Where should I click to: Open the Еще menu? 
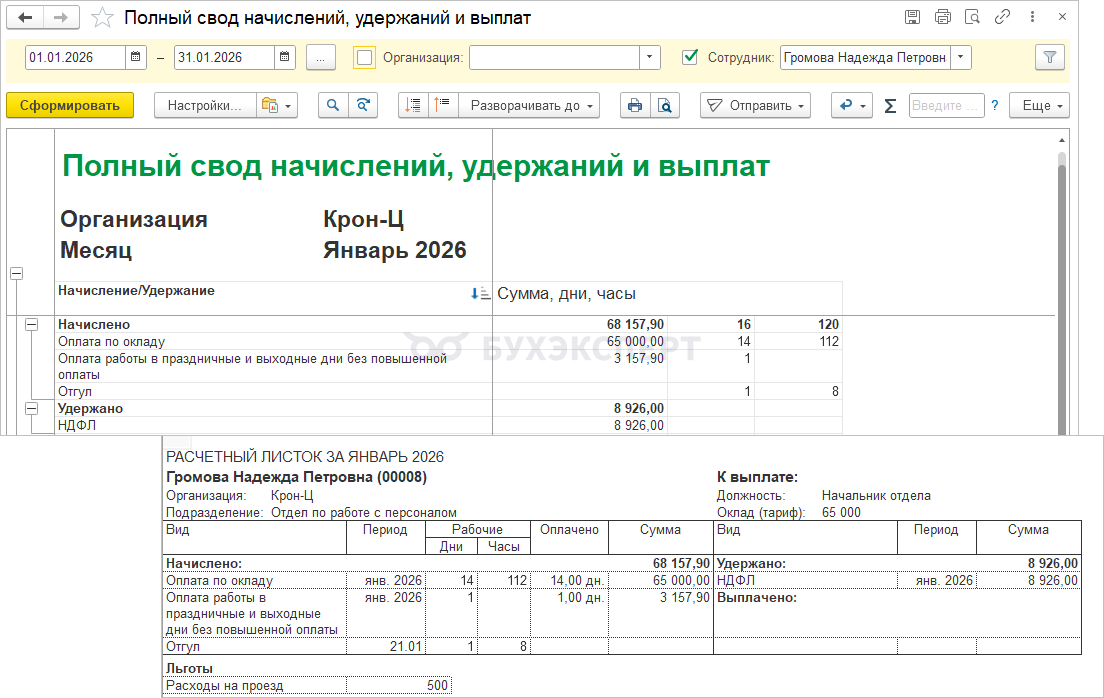click(1039, 105)
